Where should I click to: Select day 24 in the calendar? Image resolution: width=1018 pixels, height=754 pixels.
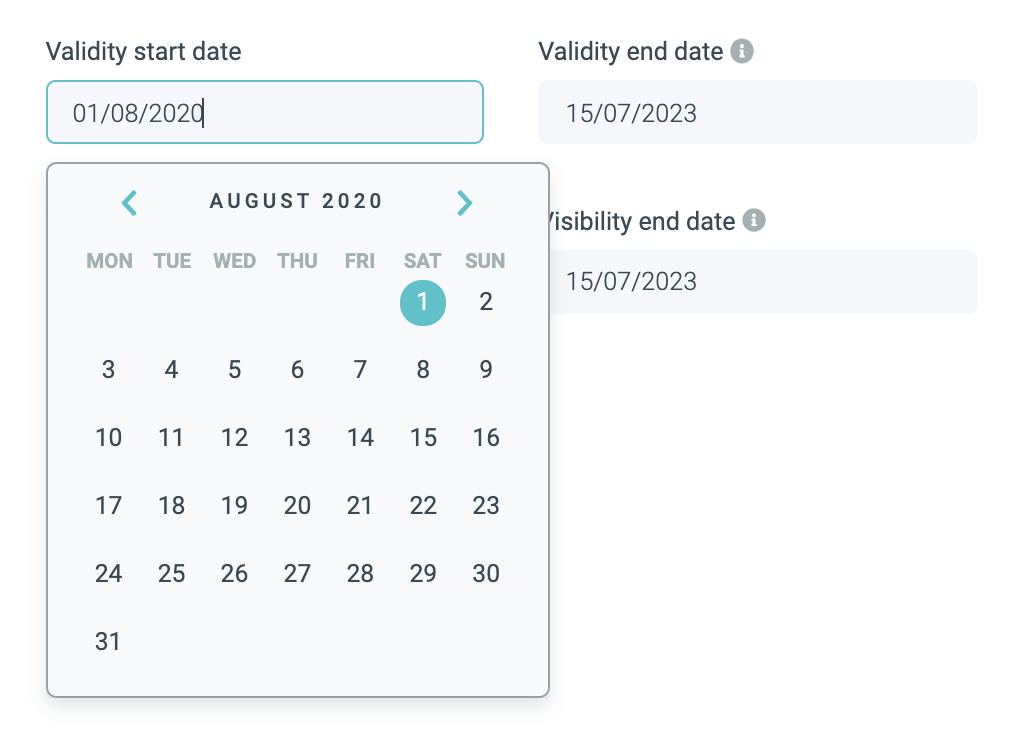pyautogui.click(x=108, y=574)
